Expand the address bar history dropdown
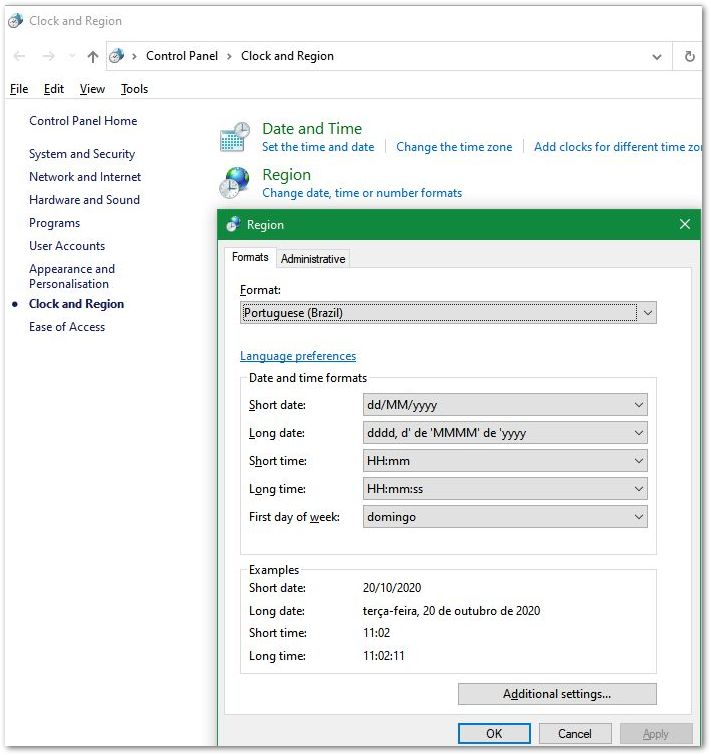This screenshot has height=755, width=711. click(x=657, y=57)
